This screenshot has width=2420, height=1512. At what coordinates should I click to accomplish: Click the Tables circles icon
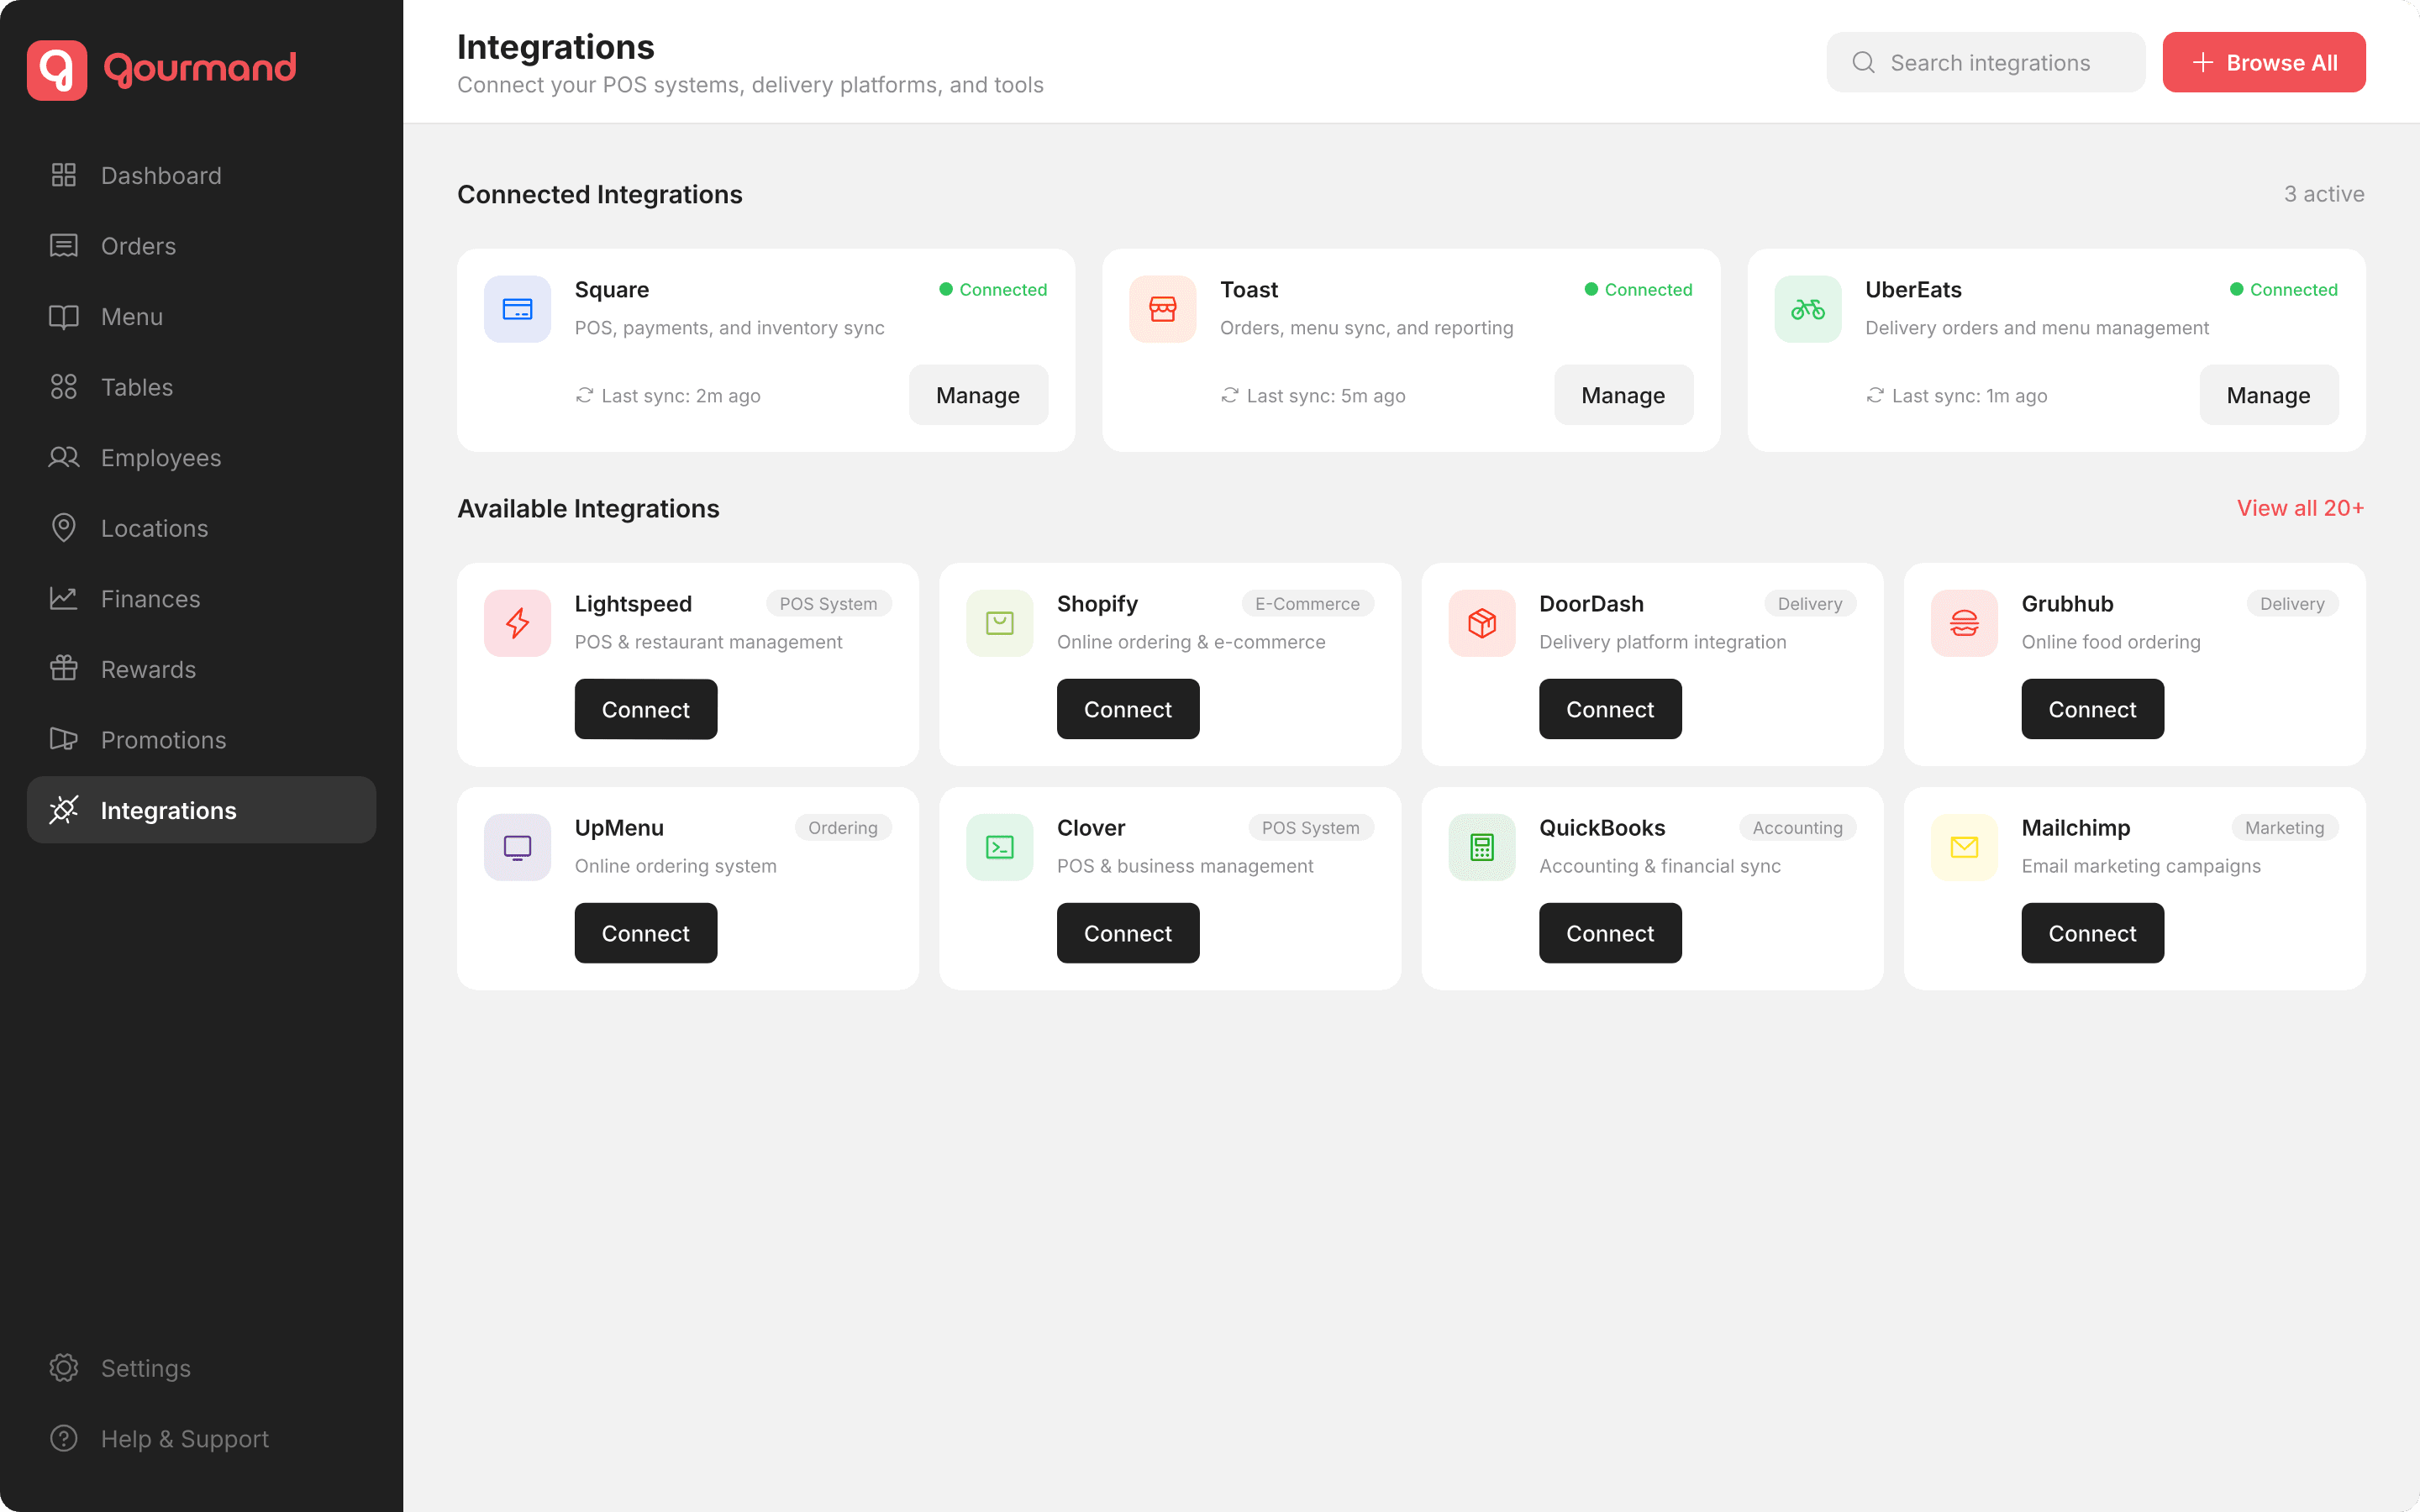pyautogui.click(x=64, y=387)
